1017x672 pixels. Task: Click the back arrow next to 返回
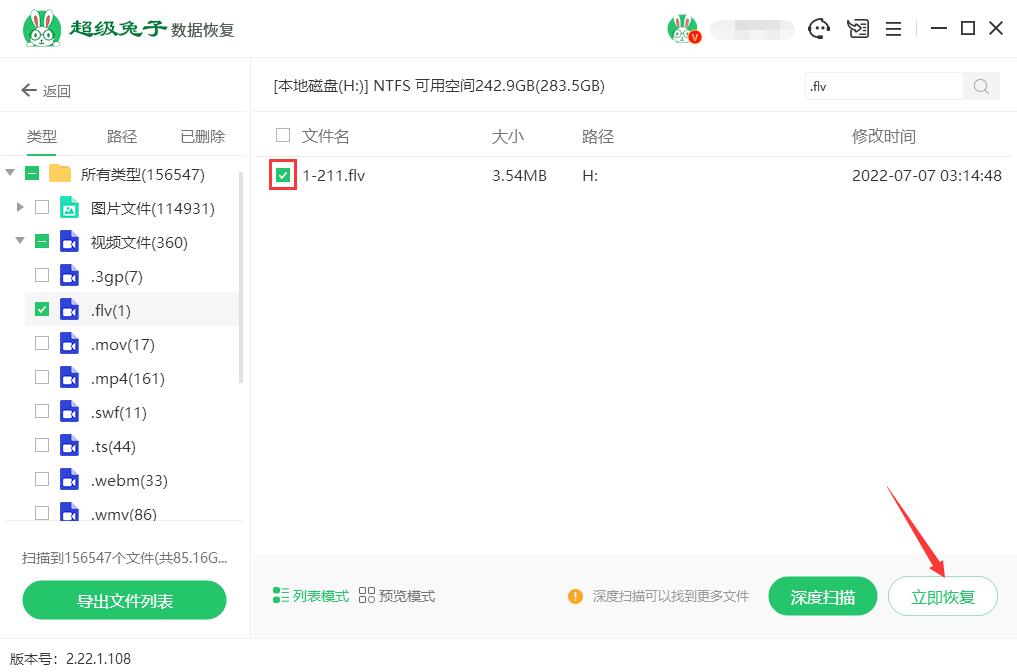coord(28,90)
